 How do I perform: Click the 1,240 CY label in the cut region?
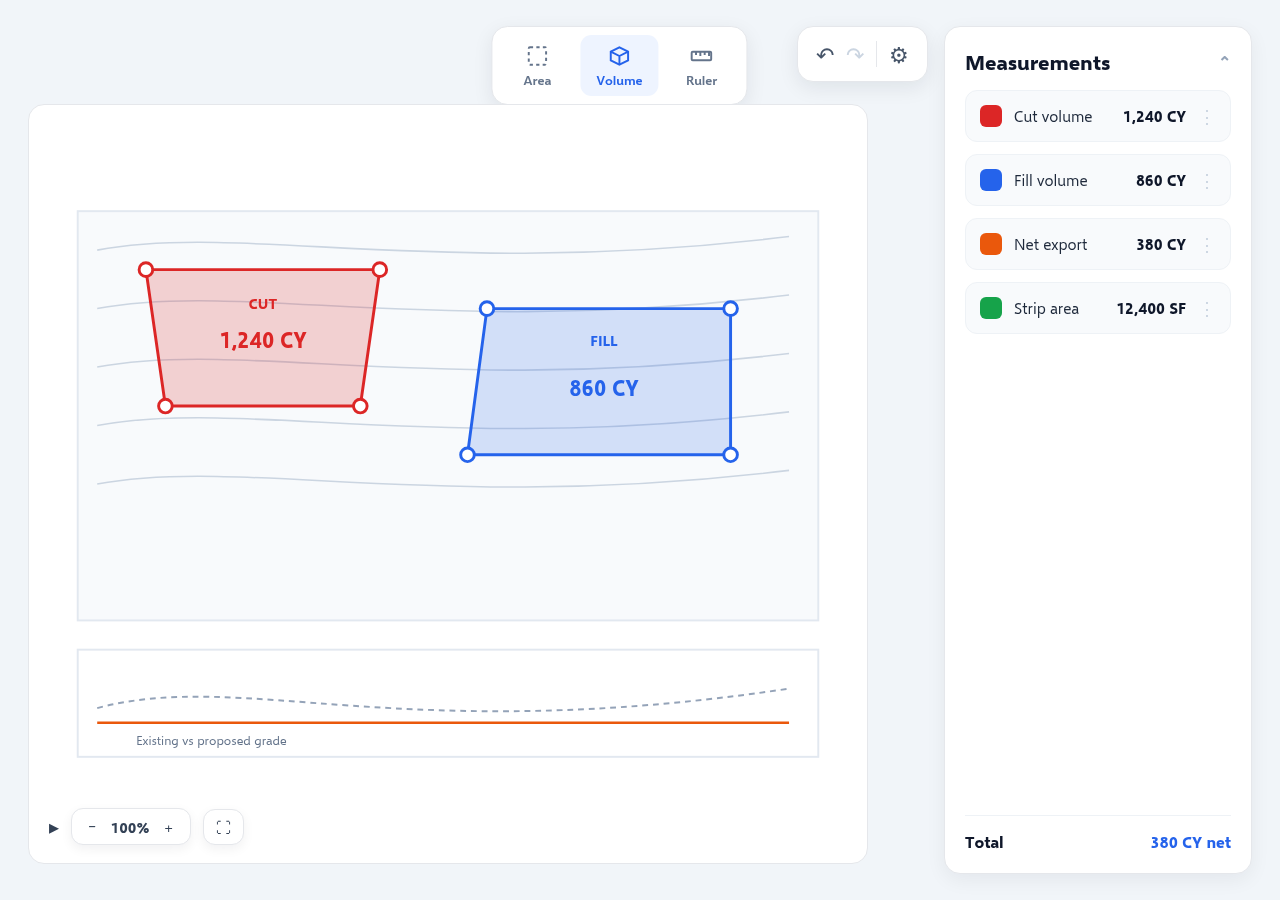pyautogui.click(x=263, y=341)
